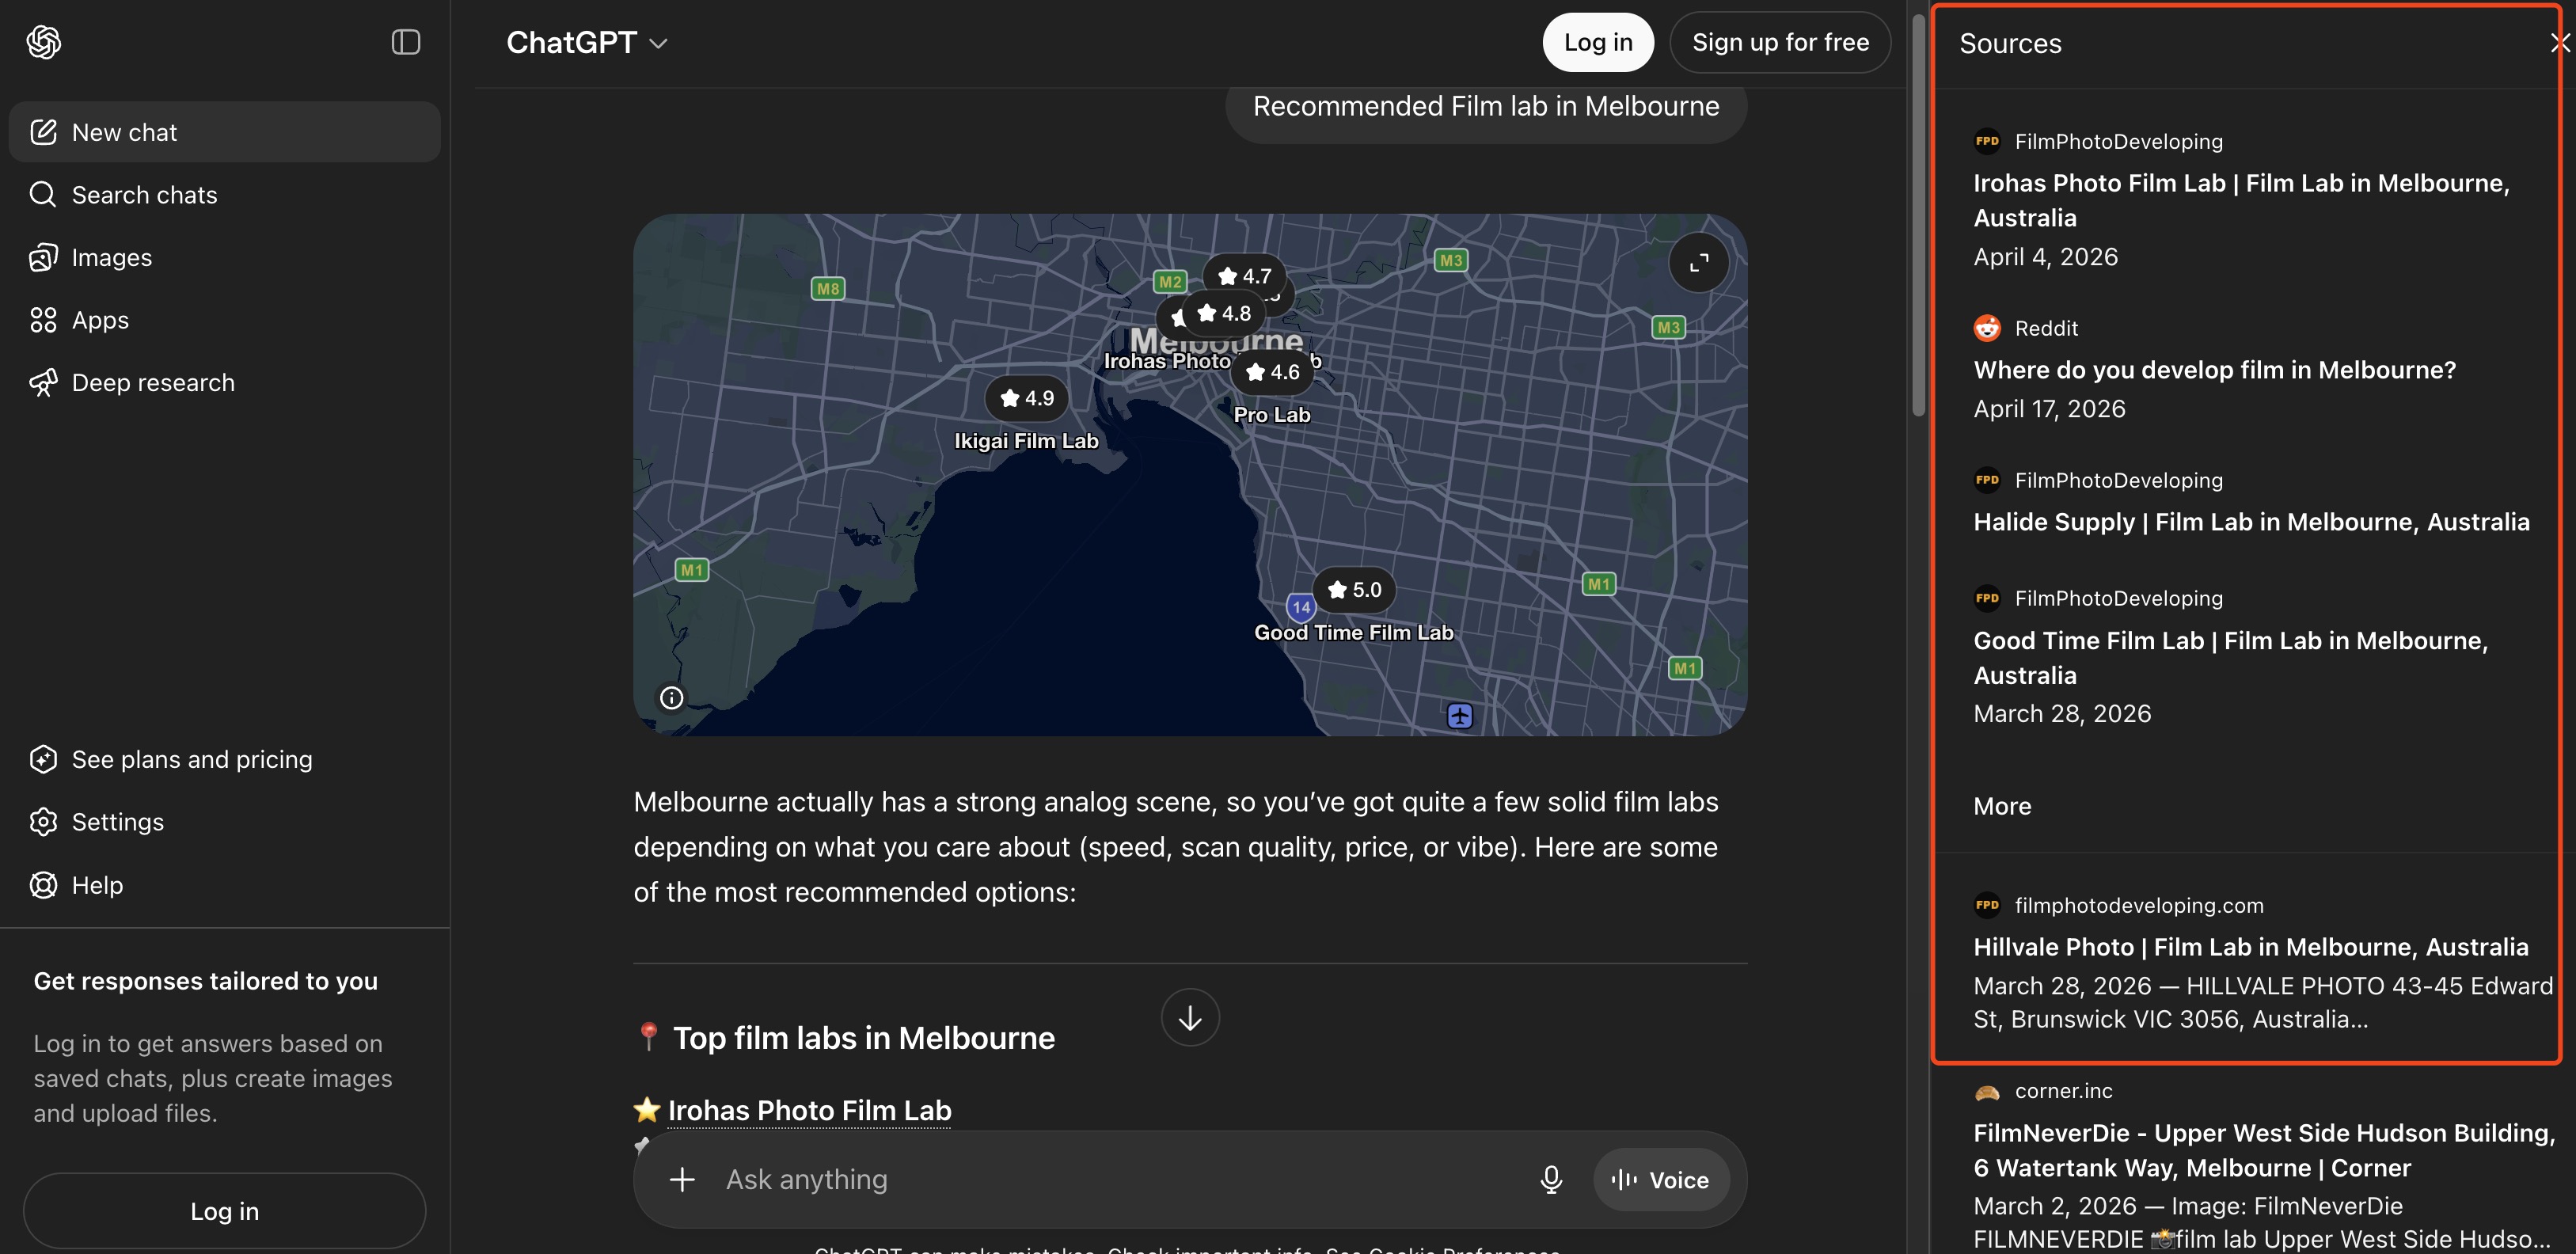2576x1254 pixels.
Task: Click the Help lifebuoy icon
Action: point(43,885)
